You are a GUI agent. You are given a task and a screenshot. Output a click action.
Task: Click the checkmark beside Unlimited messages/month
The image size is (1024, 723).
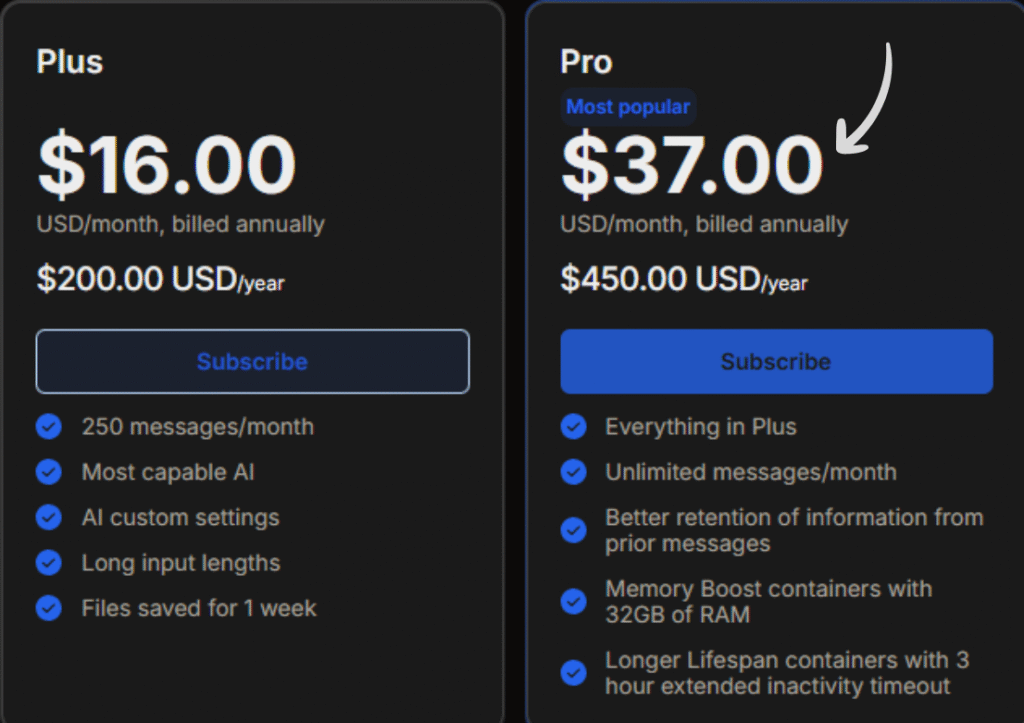point(573,472)
